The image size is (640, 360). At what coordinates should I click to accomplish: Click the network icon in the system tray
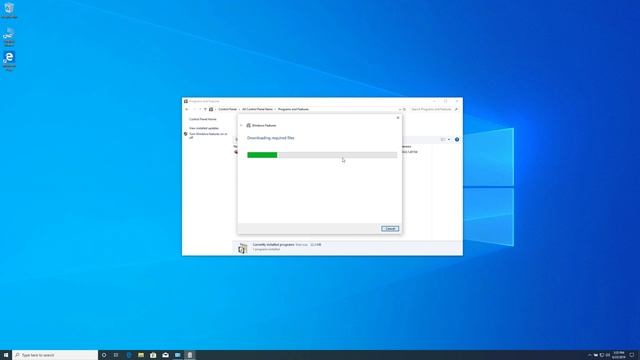pyautogui.click(x=602, y=355)
